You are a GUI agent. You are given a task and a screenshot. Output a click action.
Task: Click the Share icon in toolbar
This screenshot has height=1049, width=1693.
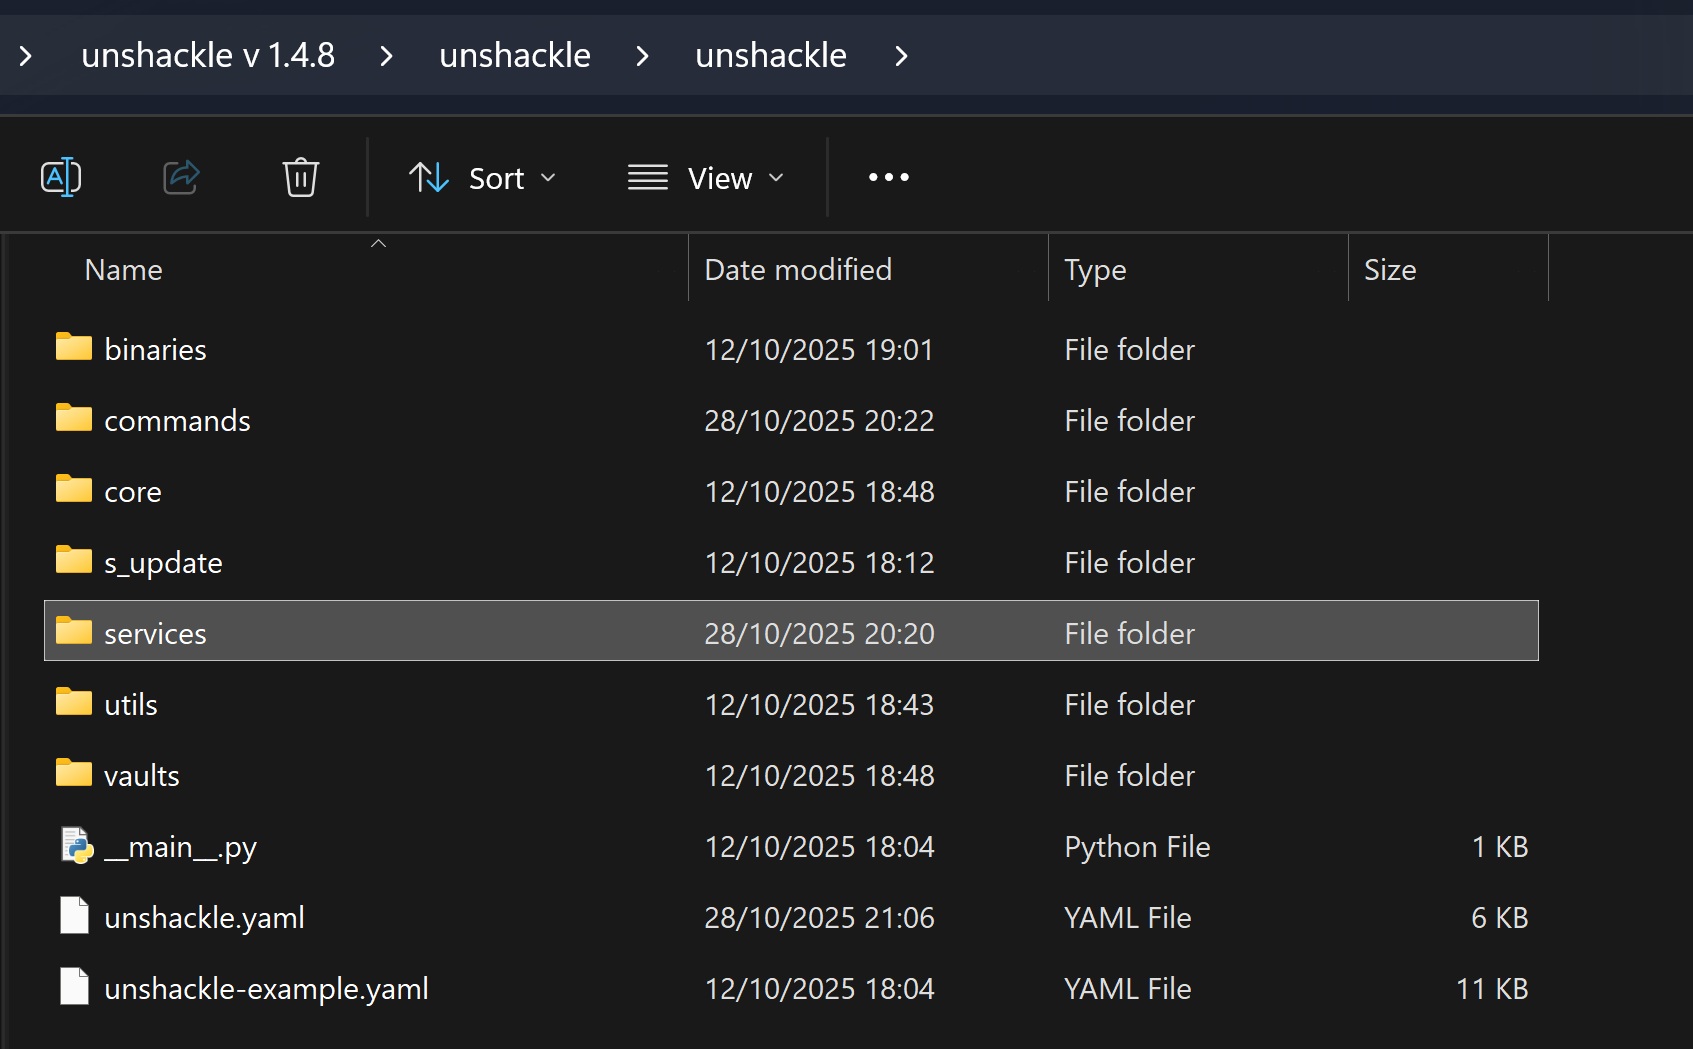coord(181,178)
